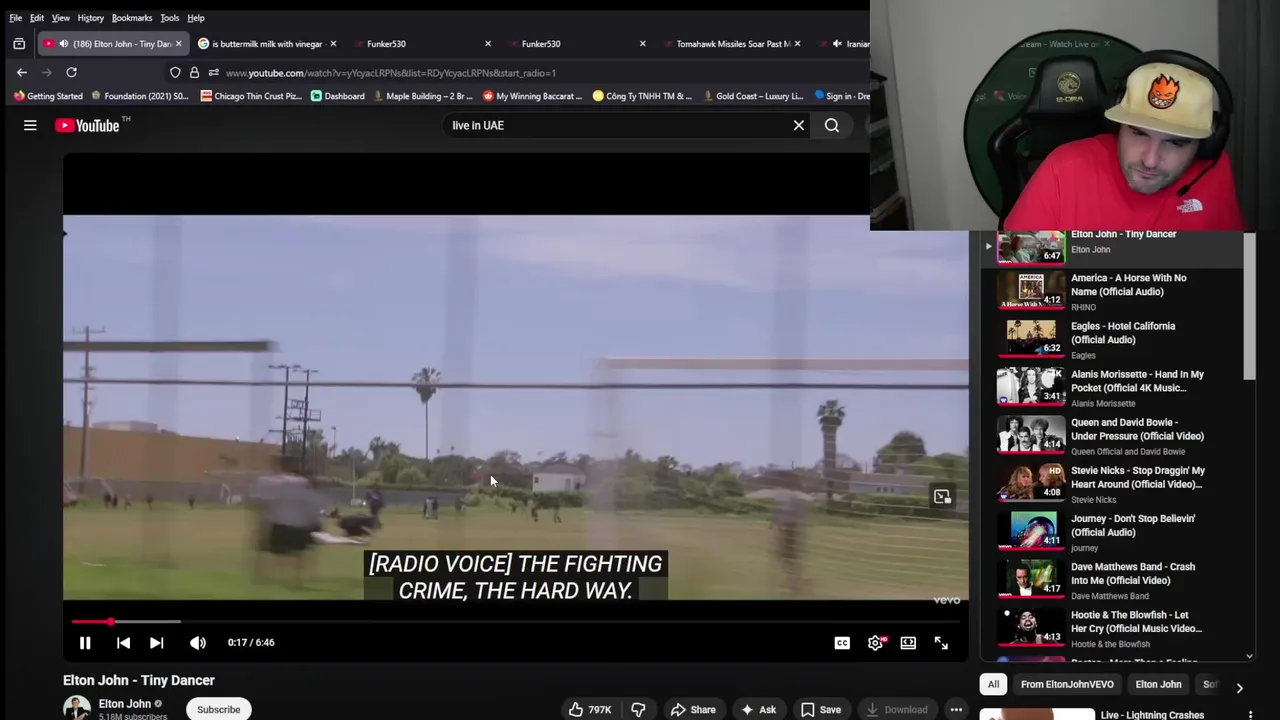This screenshot has height=720, width=1280.
Task: Open the Getting Started bookmark
Action: 48,96
